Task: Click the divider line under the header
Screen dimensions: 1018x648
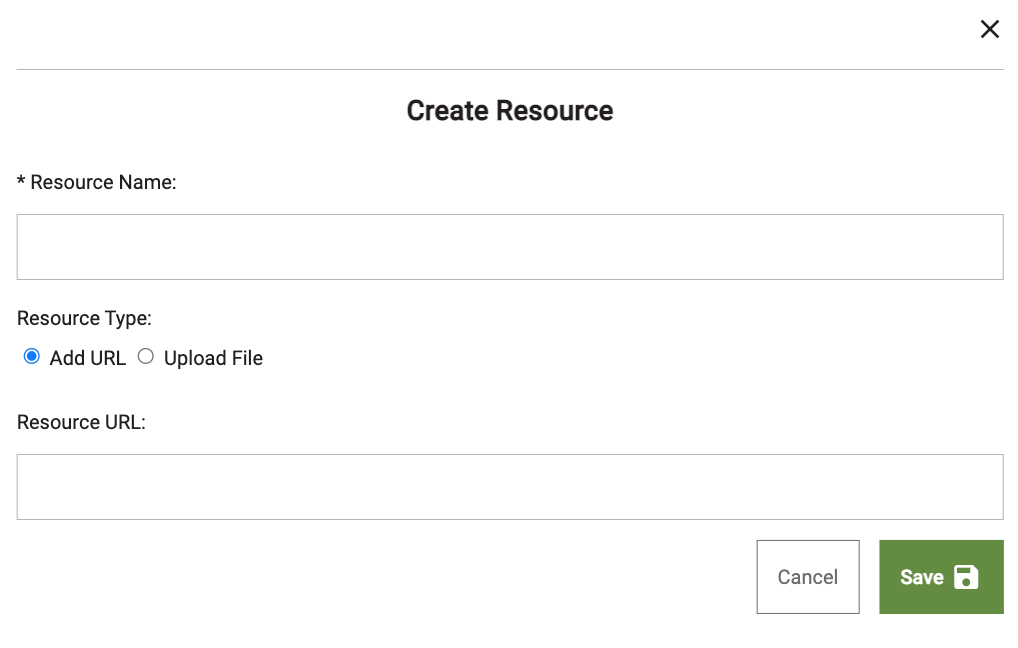Action: pyautogui.click(x=509, y=69)
